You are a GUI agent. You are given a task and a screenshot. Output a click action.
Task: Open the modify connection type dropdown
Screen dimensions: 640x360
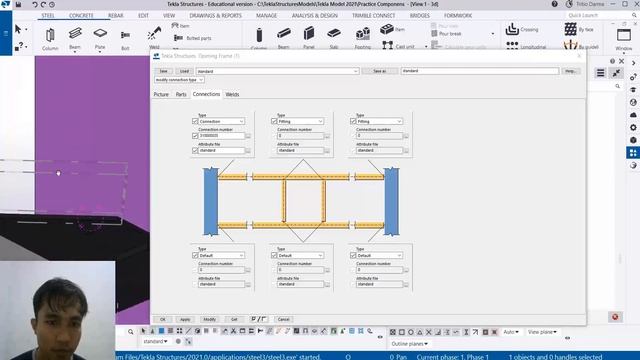click(179, 80)
